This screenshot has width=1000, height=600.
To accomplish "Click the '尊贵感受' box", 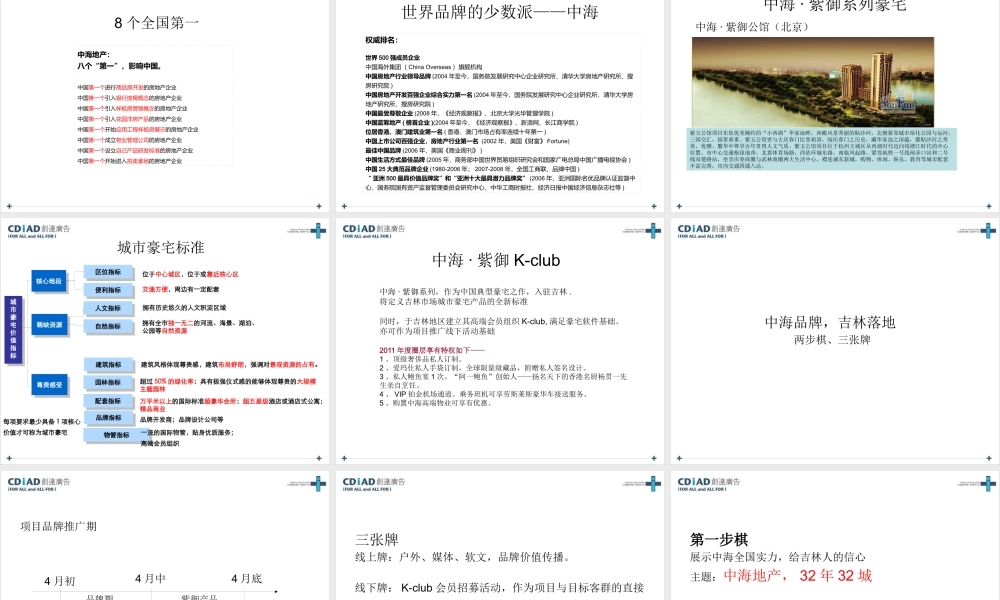I will (x=49, y=385).
